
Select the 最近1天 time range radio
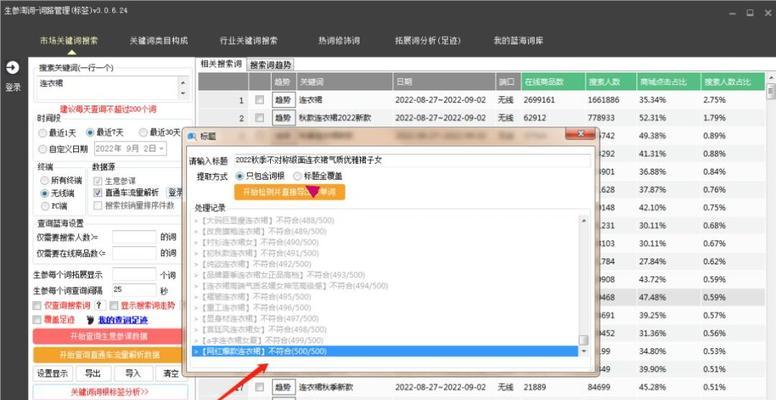(43, 133)
